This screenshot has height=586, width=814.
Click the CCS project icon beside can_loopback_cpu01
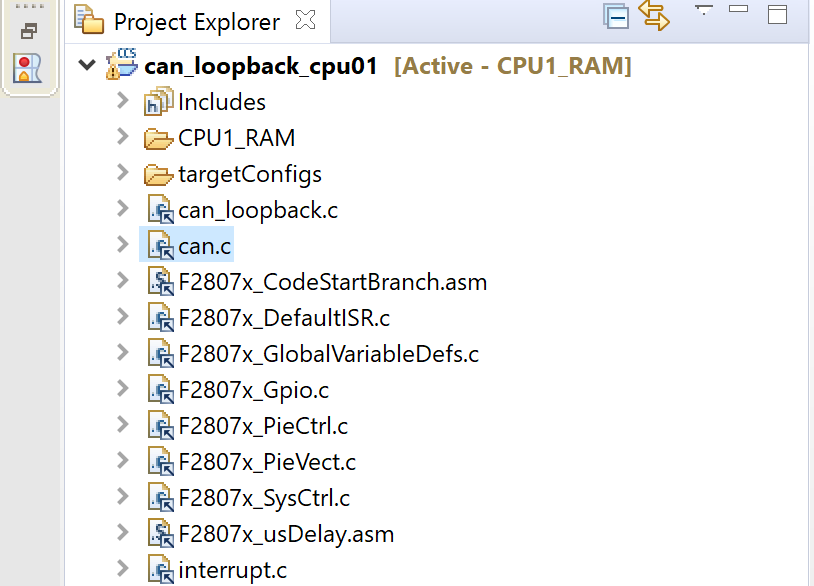[121, 62]
